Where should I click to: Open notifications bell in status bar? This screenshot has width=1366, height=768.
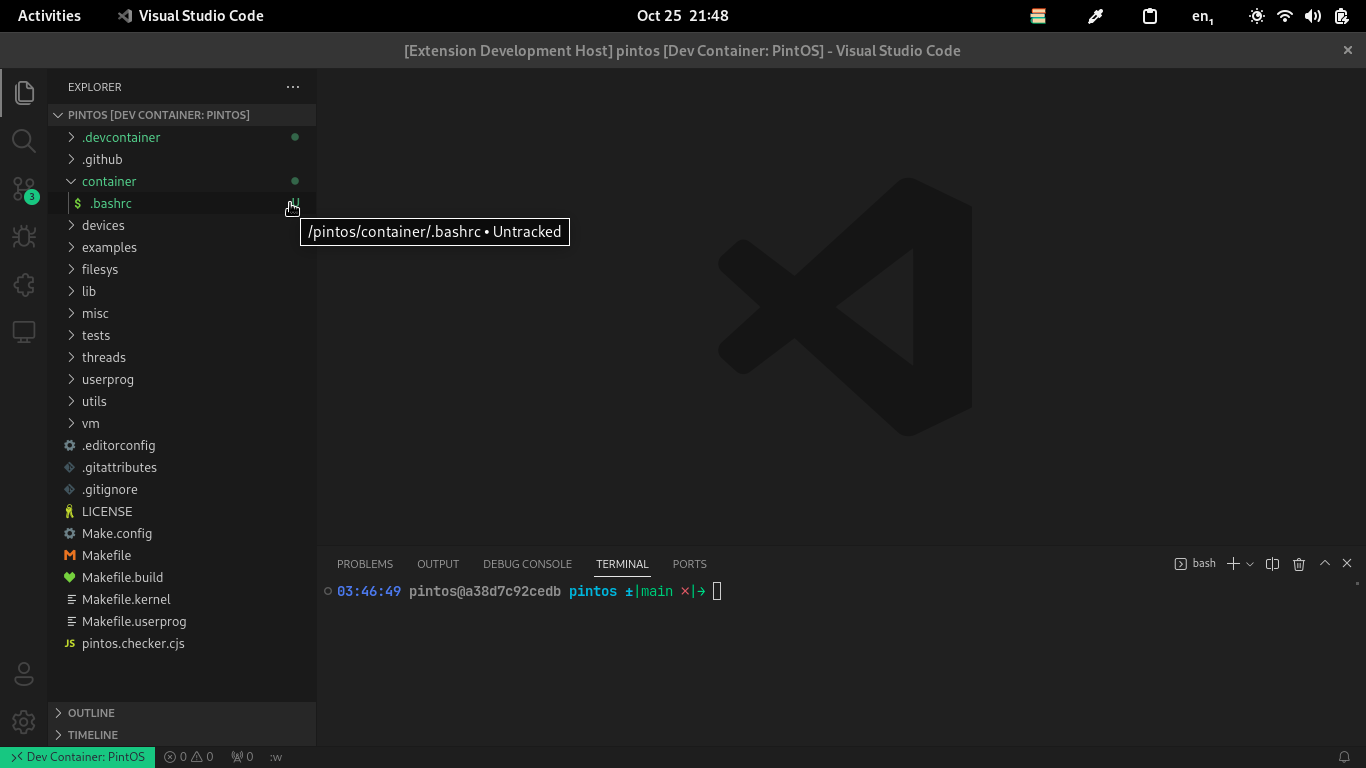[x=1345, y=757]
